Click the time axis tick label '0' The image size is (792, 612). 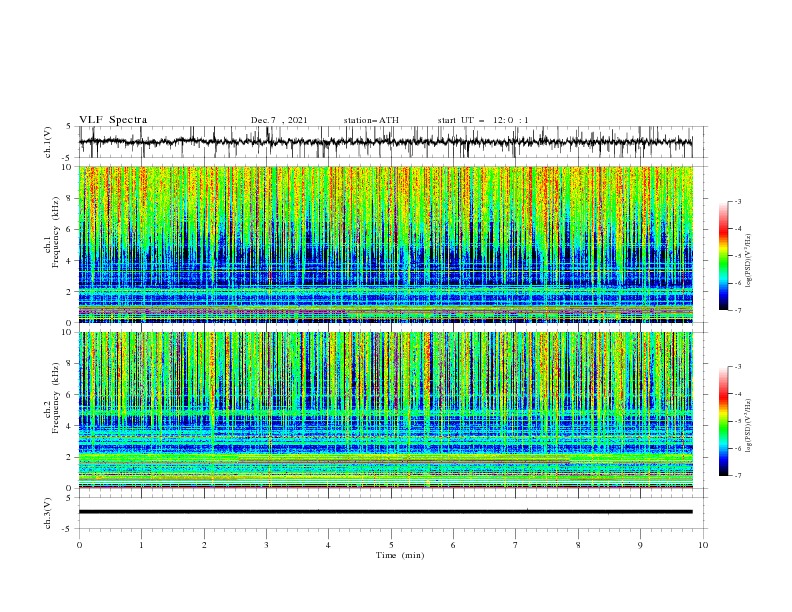79,545
